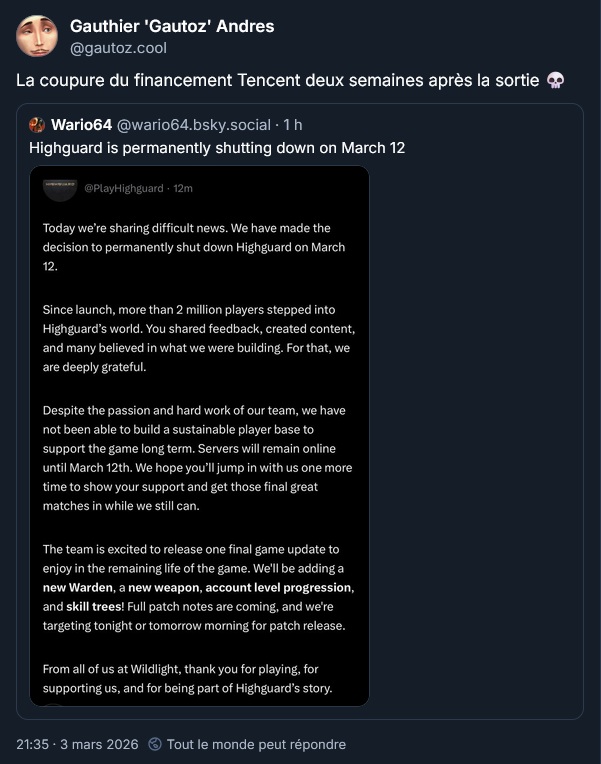Click the bold "skill trees" text in image

[x=93, y=606]
